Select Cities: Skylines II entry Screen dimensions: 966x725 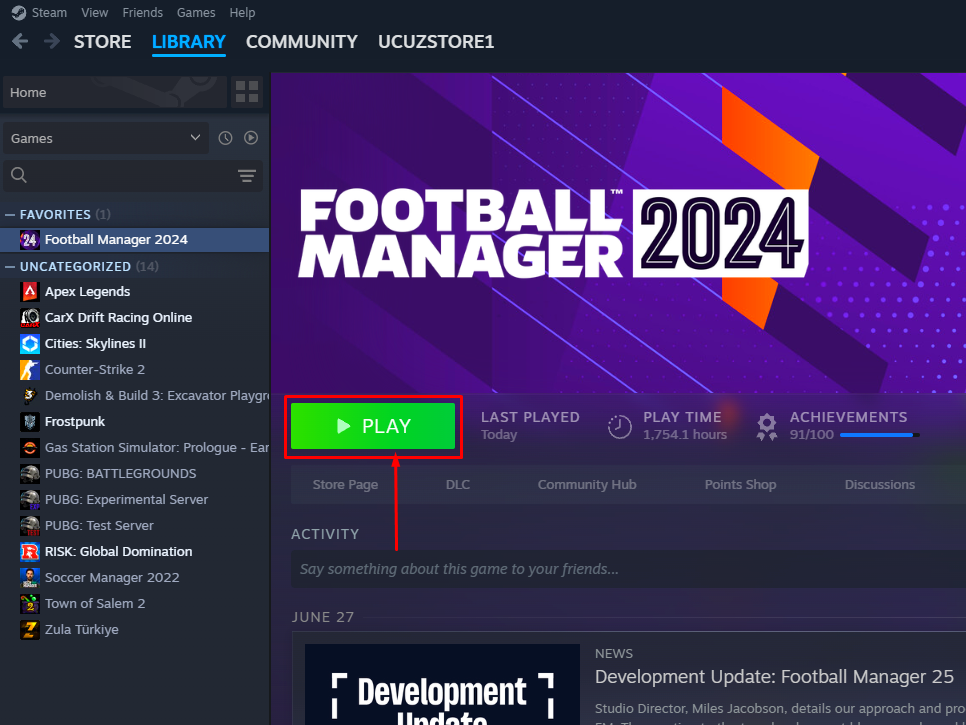coord(135,344)
